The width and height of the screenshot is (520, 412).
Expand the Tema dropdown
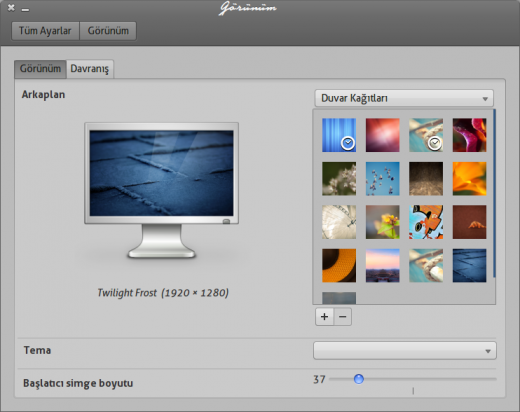[405, 351]
